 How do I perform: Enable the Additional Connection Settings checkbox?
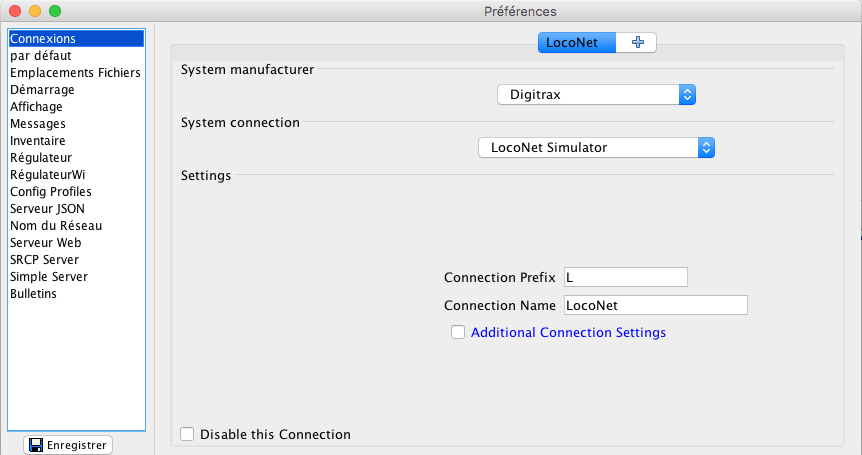458,333
